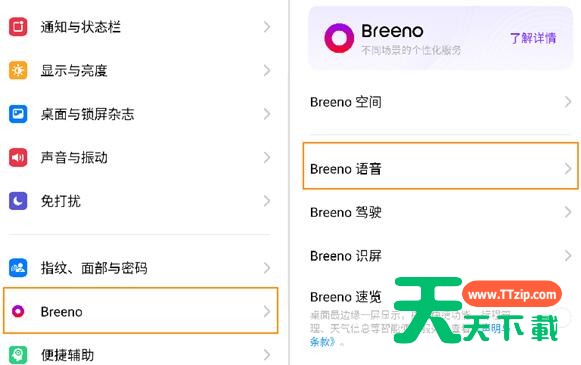Tap the Do Not Disturb moon icon
This screenshot has width=581, height=365.
(x=18, y=201)
